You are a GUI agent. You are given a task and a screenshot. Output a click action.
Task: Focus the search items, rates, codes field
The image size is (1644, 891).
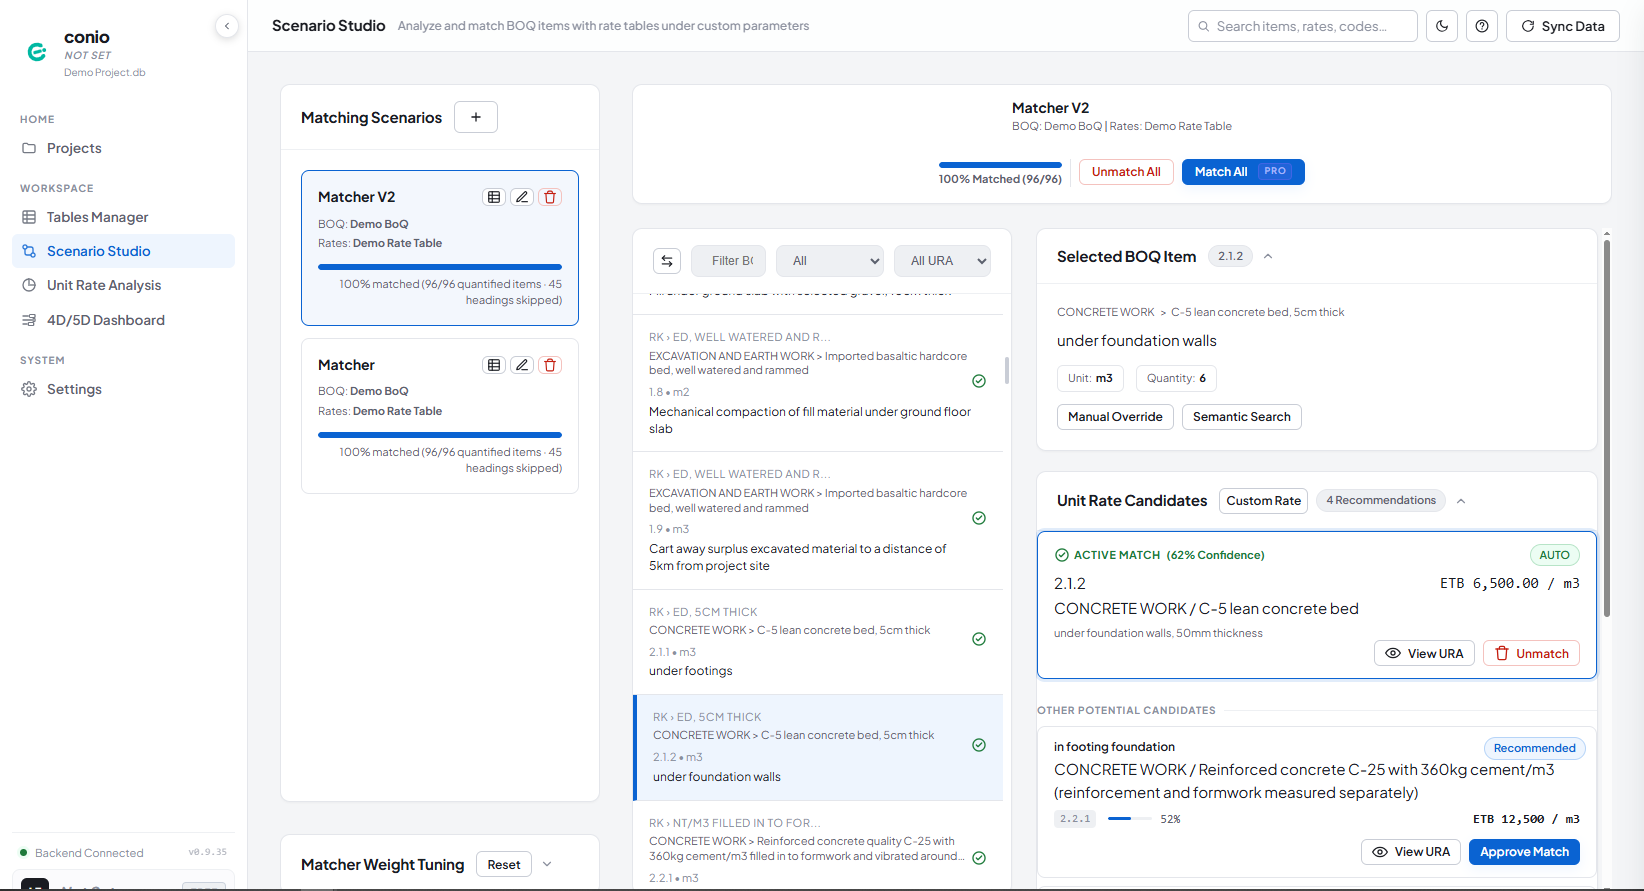[x=1302, y=26]
